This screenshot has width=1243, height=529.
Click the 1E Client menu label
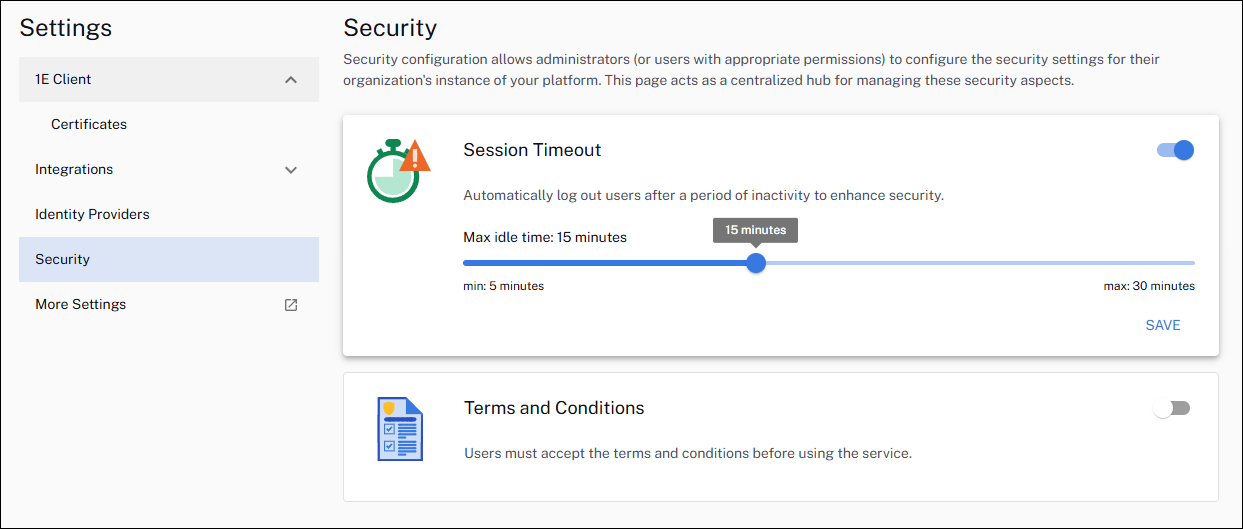tap(63, 80)
